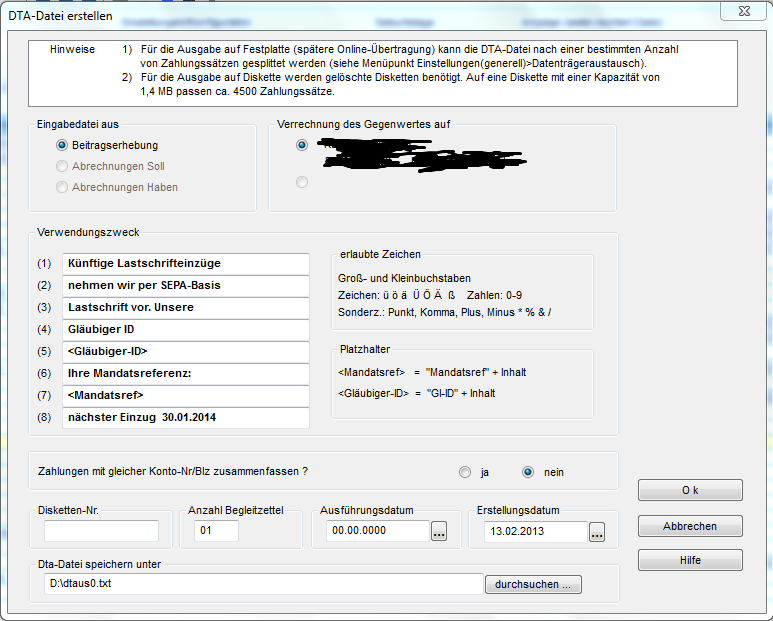Close the DTA-Datei erstellen dialog
The width and height of the screenshot is (773, 621).
746,10
